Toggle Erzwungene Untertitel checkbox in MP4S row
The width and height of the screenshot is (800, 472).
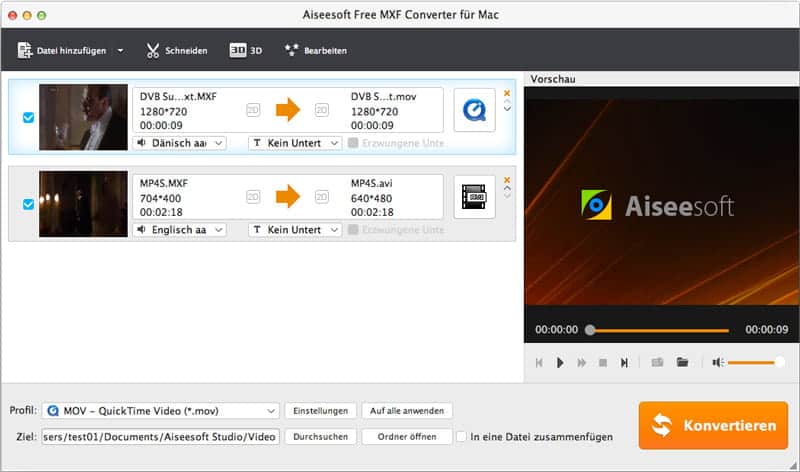tap(353, 230)
